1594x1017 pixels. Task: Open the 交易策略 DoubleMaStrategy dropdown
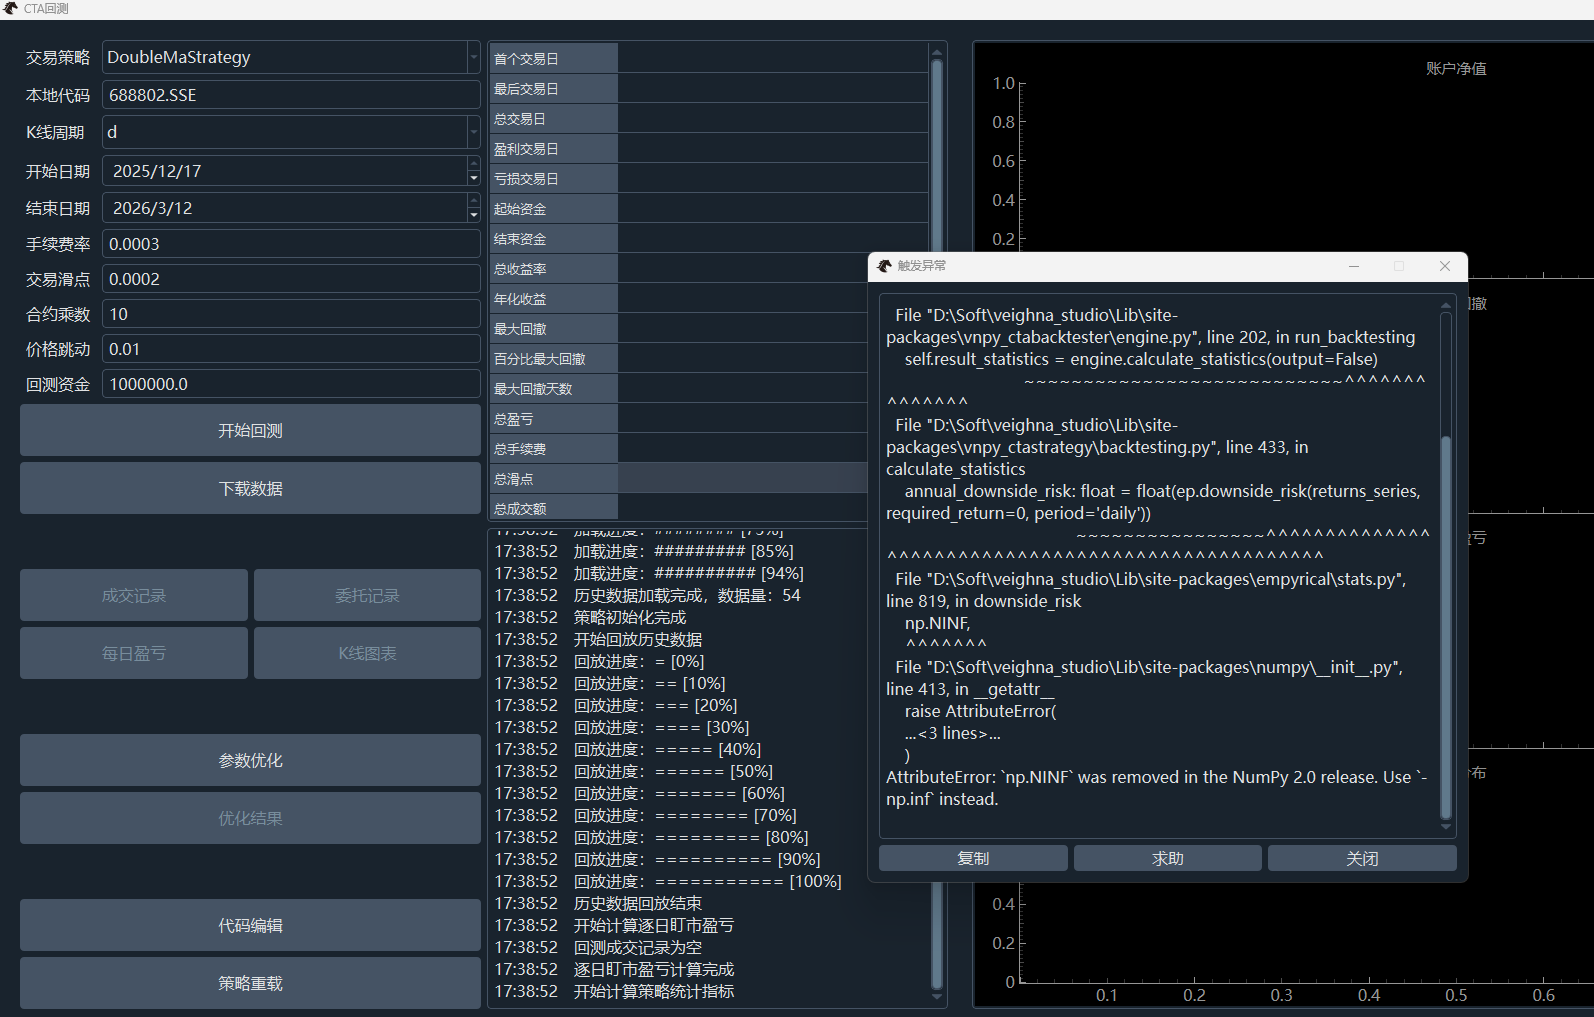pos(473,58)
